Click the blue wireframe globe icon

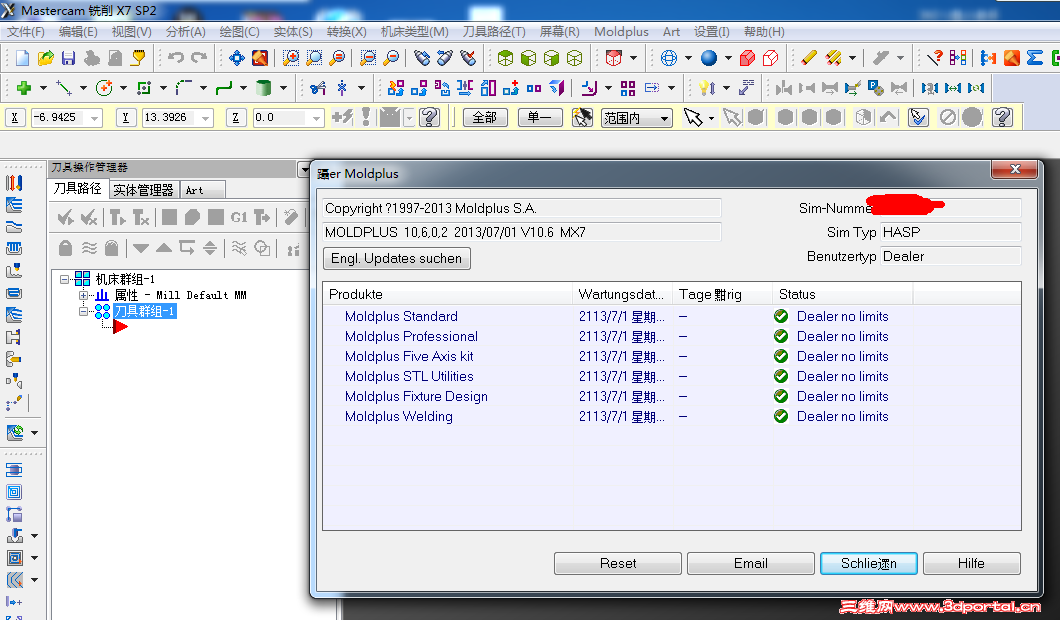pyautogui.click(x=669, y=58)
